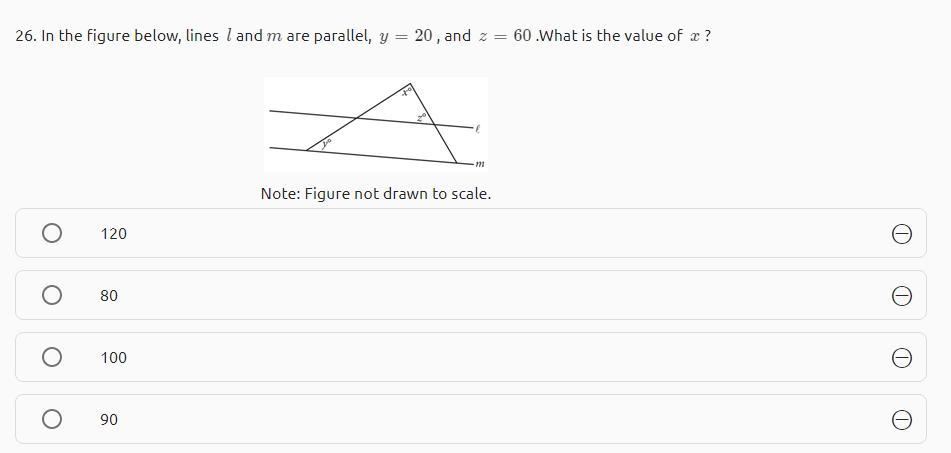The width and height of the screenshot is (951, 453).
Task: Eliminate answer 90 with the circle-minus icon
Action: pos(900,419)
